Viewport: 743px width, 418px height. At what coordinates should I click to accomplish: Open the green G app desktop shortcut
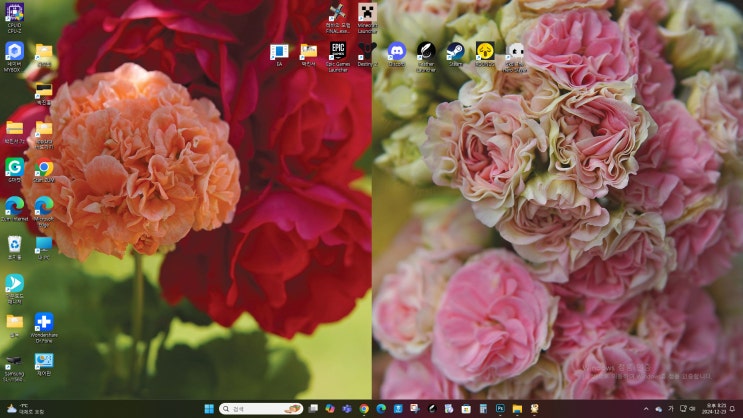pyautogui.click(x=14, y=171)
